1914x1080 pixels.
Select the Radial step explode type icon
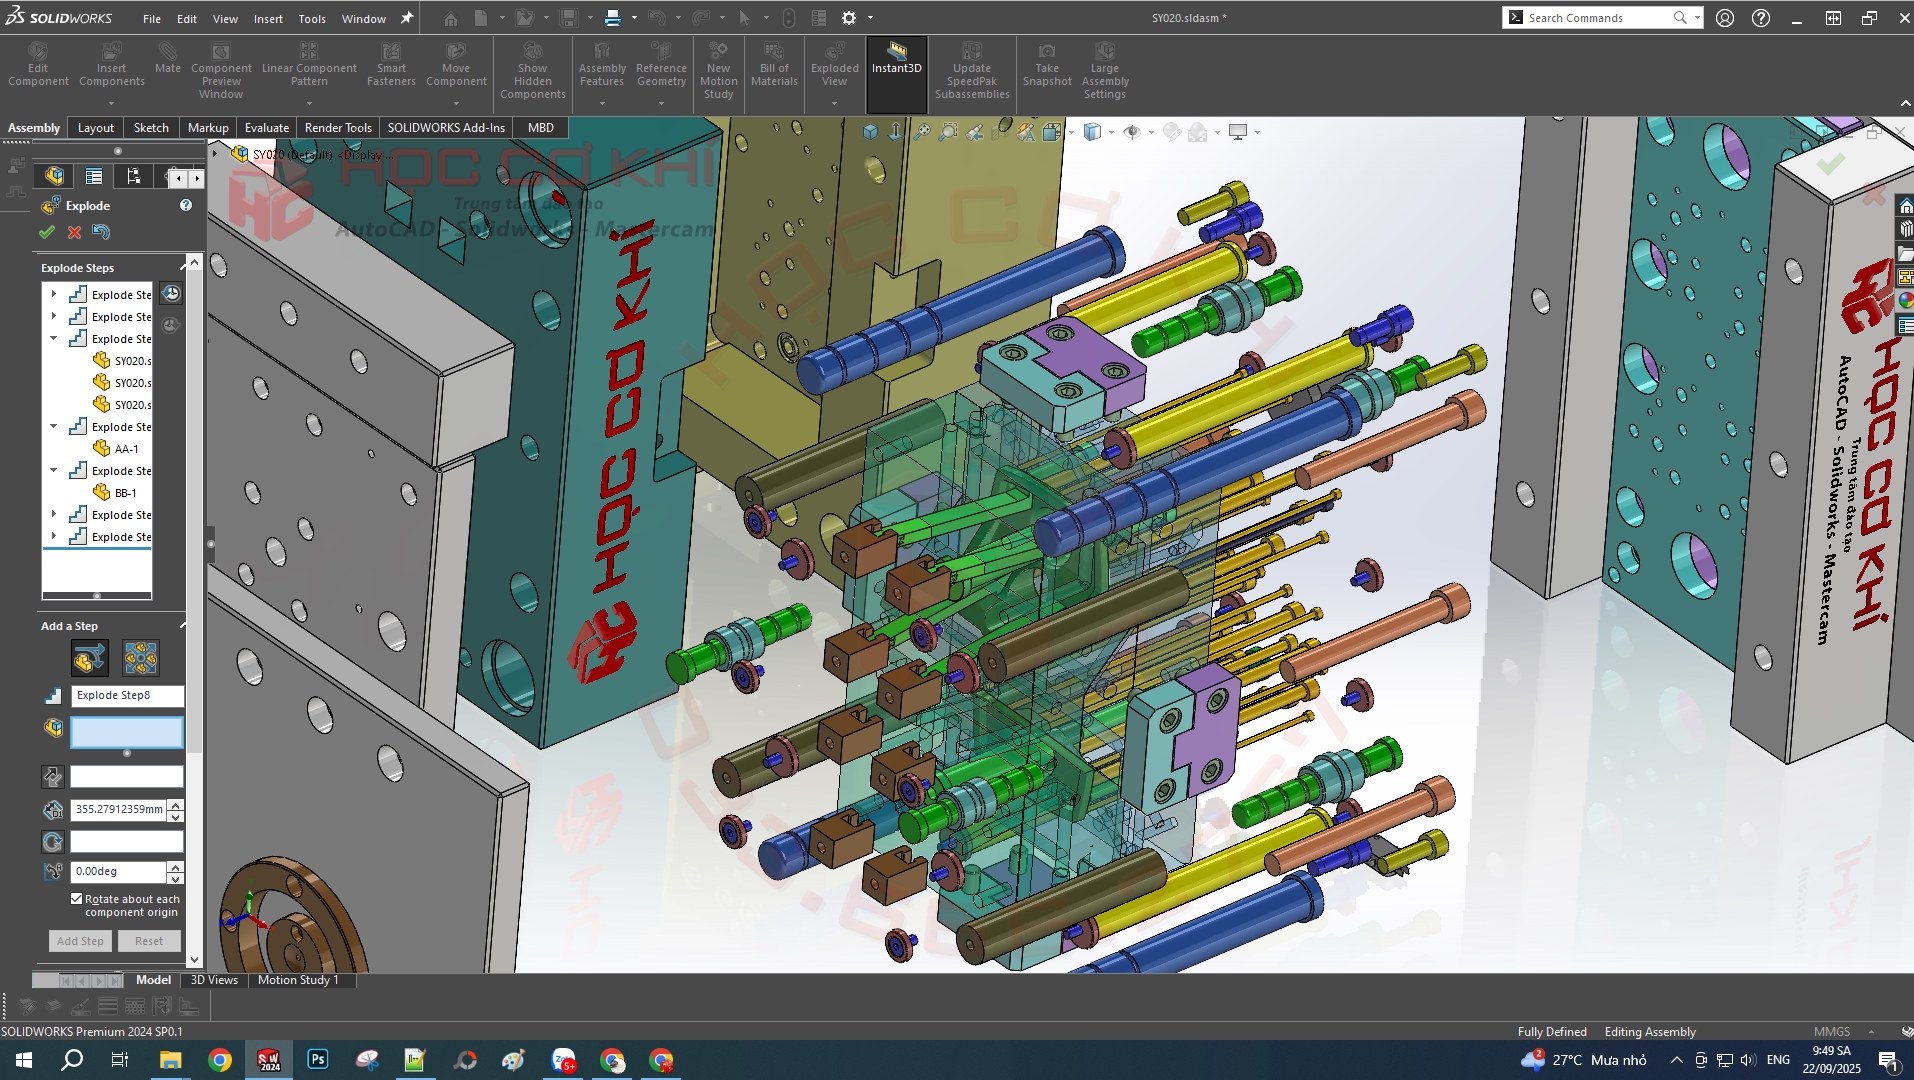pyautogui.click(x=140, y=658)
